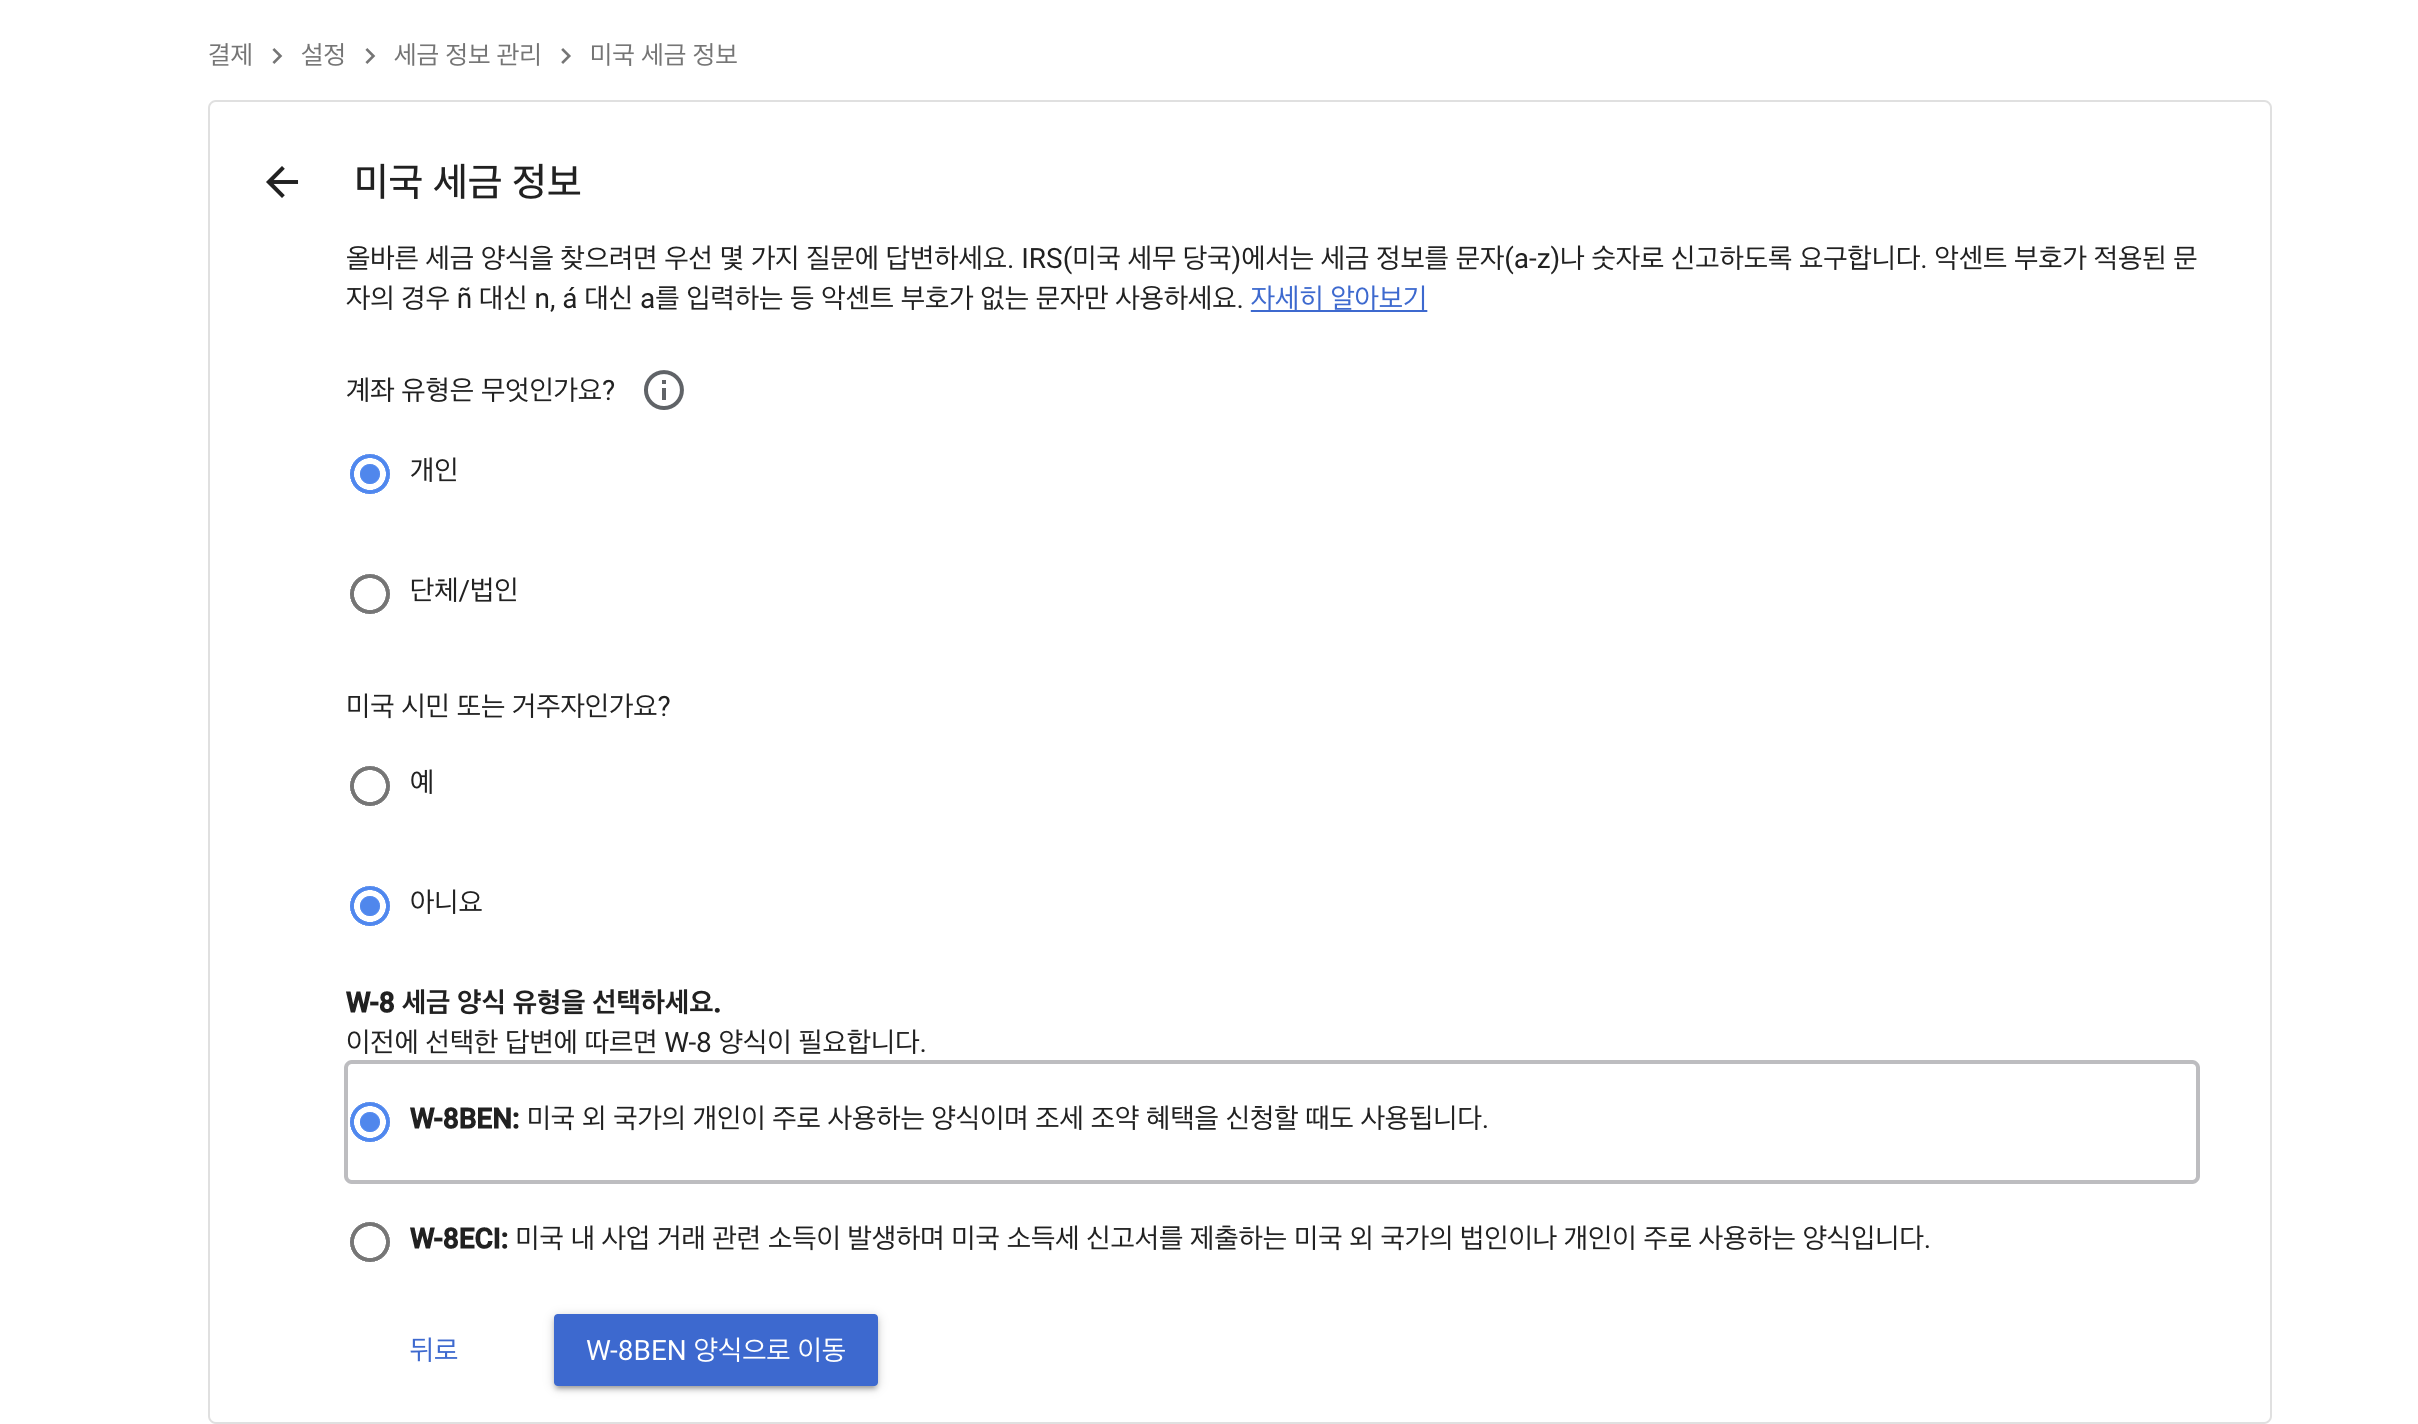Select the 개인 radio button
Screen dimensions: 2418x1424
pos(370,473)
